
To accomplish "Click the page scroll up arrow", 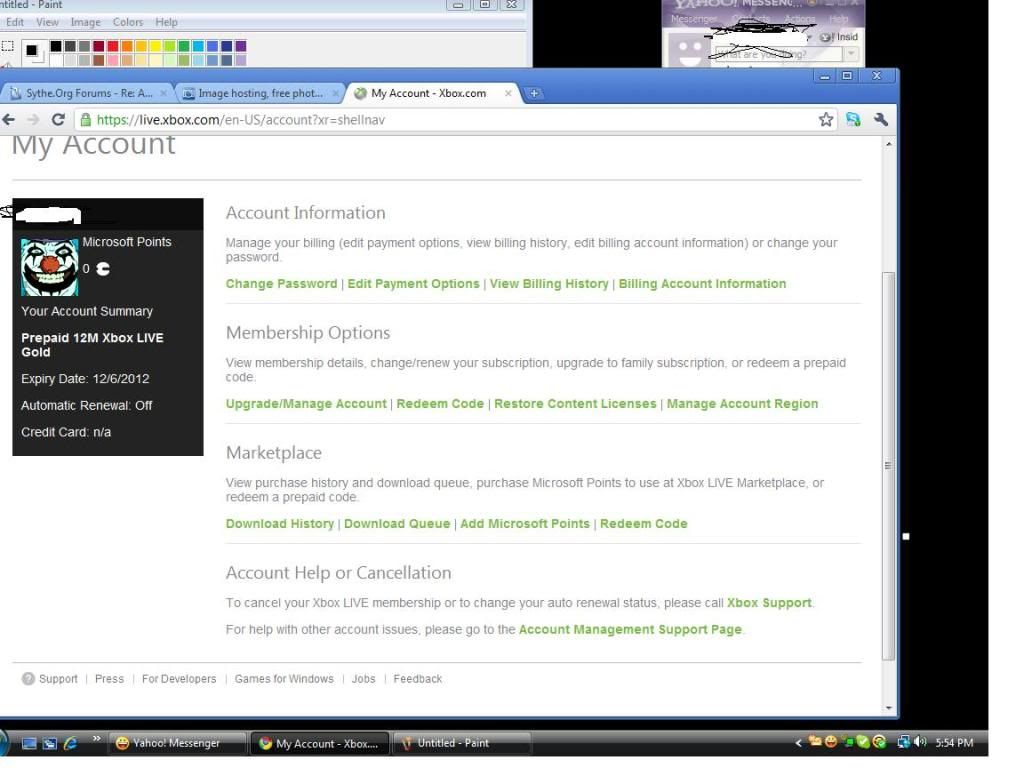I will click(x=889, y=144).
